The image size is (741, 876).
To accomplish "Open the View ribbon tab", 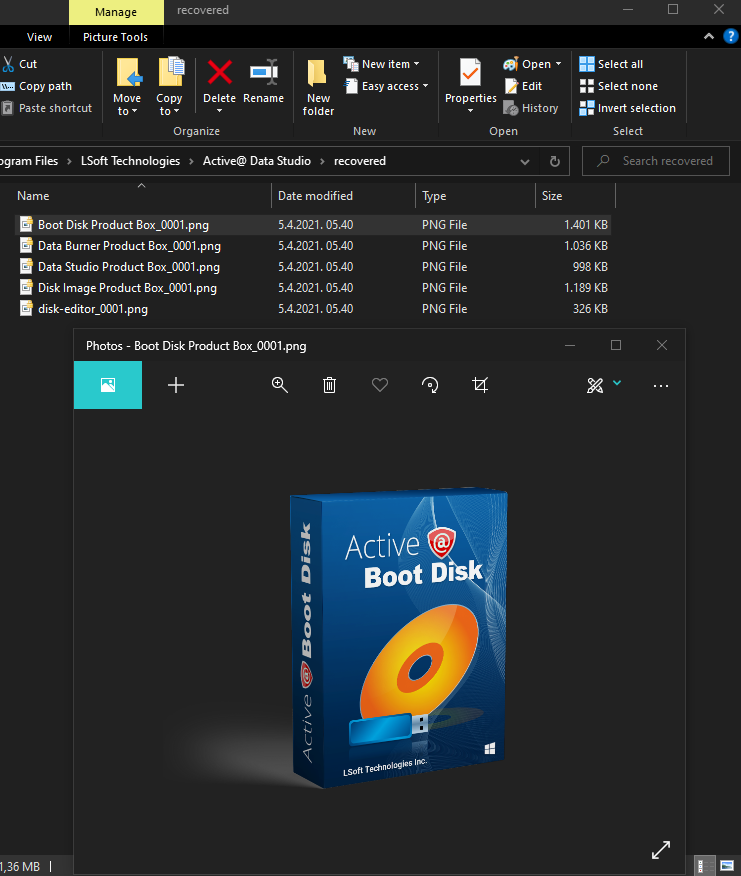I will click(39, 37).
